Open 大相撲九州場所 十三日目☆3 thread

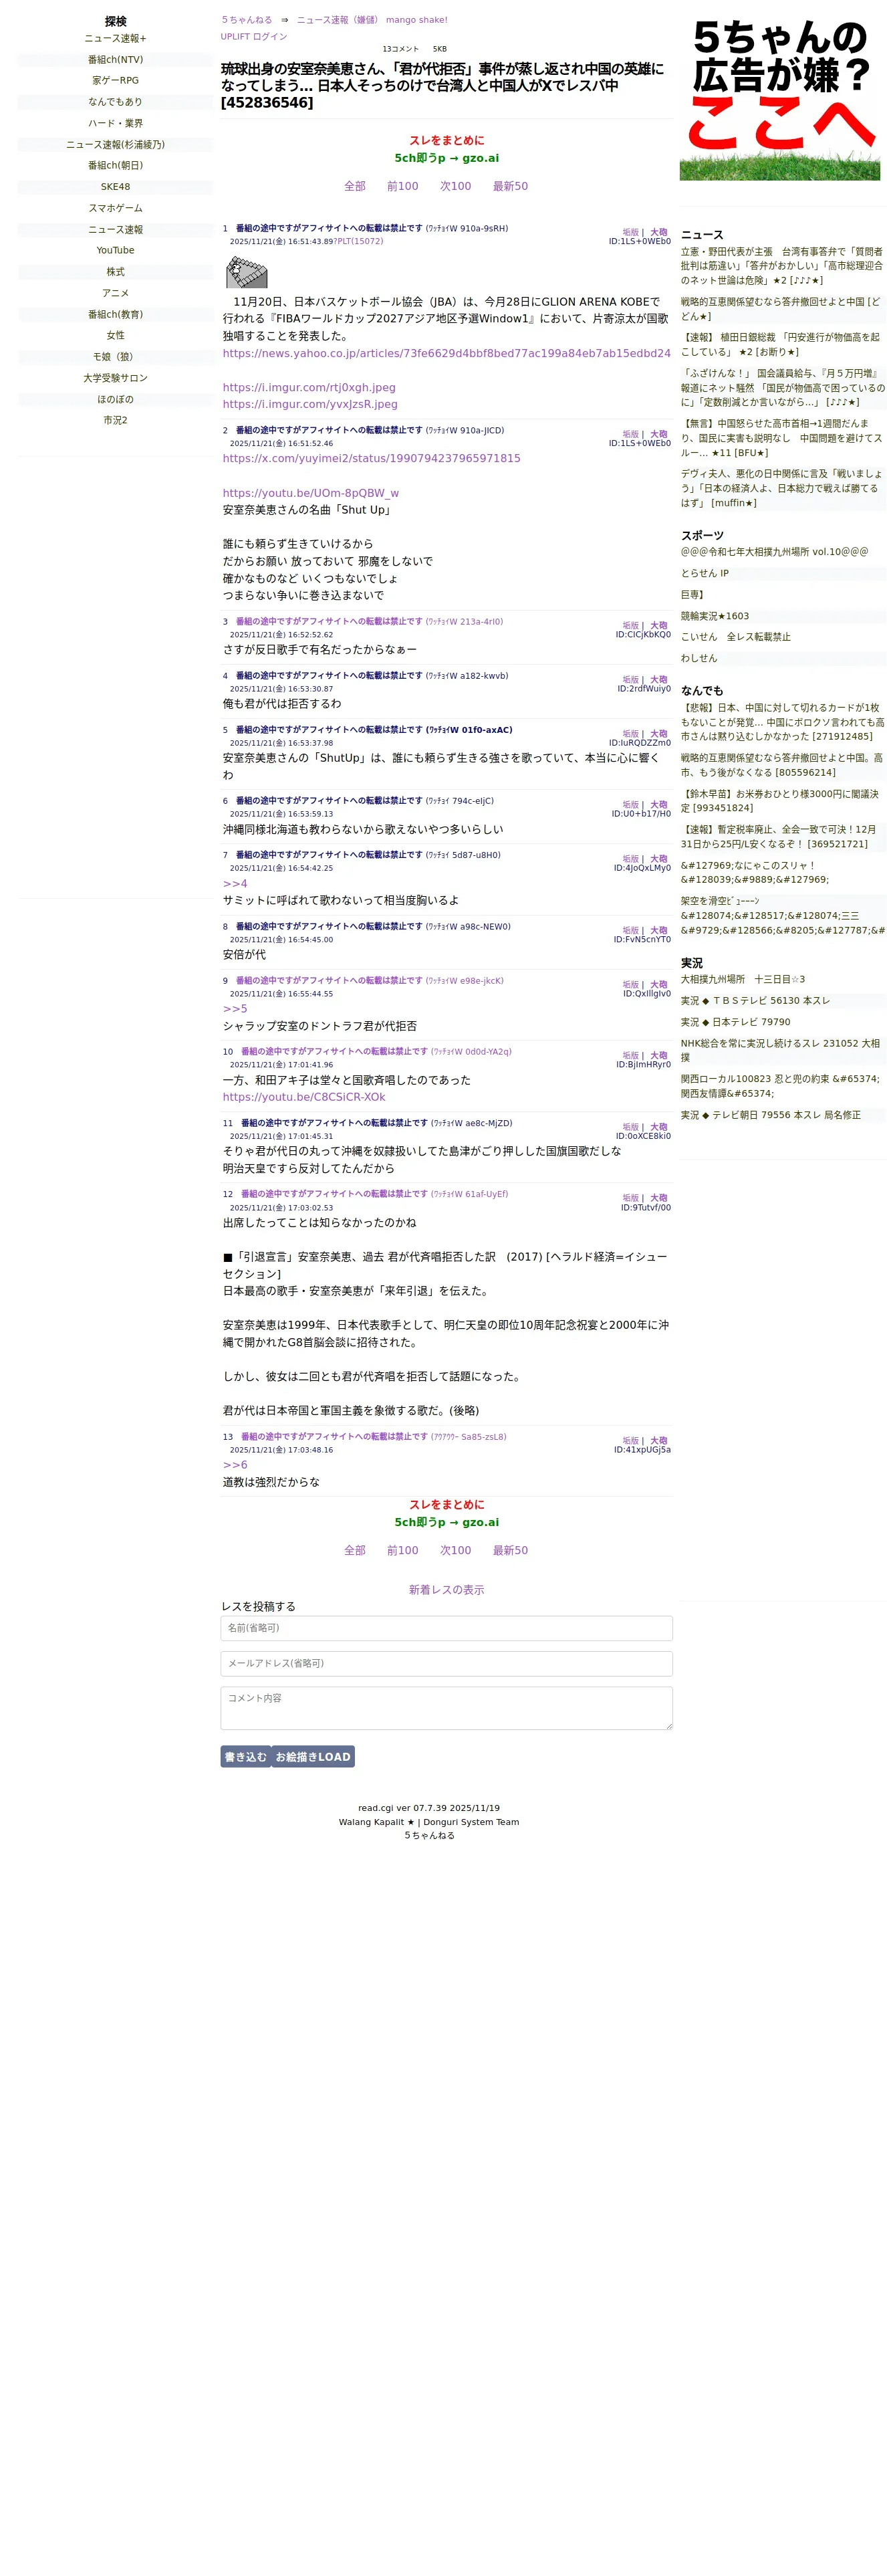(743, 979)
